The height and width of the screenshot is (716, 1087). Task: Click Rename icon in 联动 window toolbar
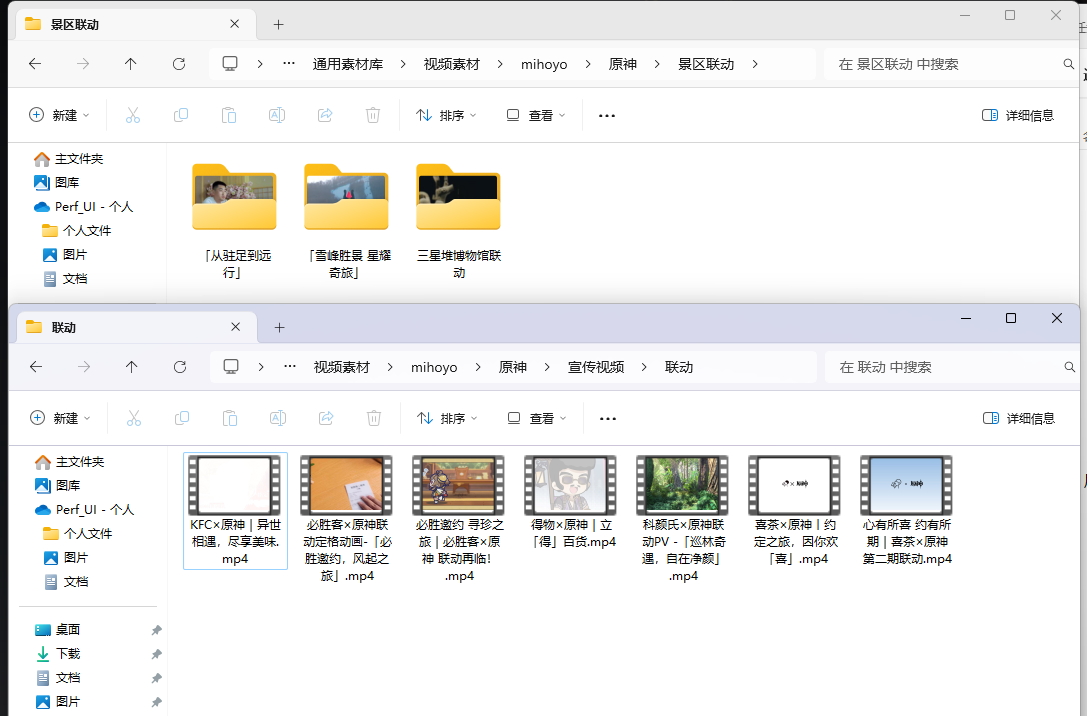coord(277,418)
